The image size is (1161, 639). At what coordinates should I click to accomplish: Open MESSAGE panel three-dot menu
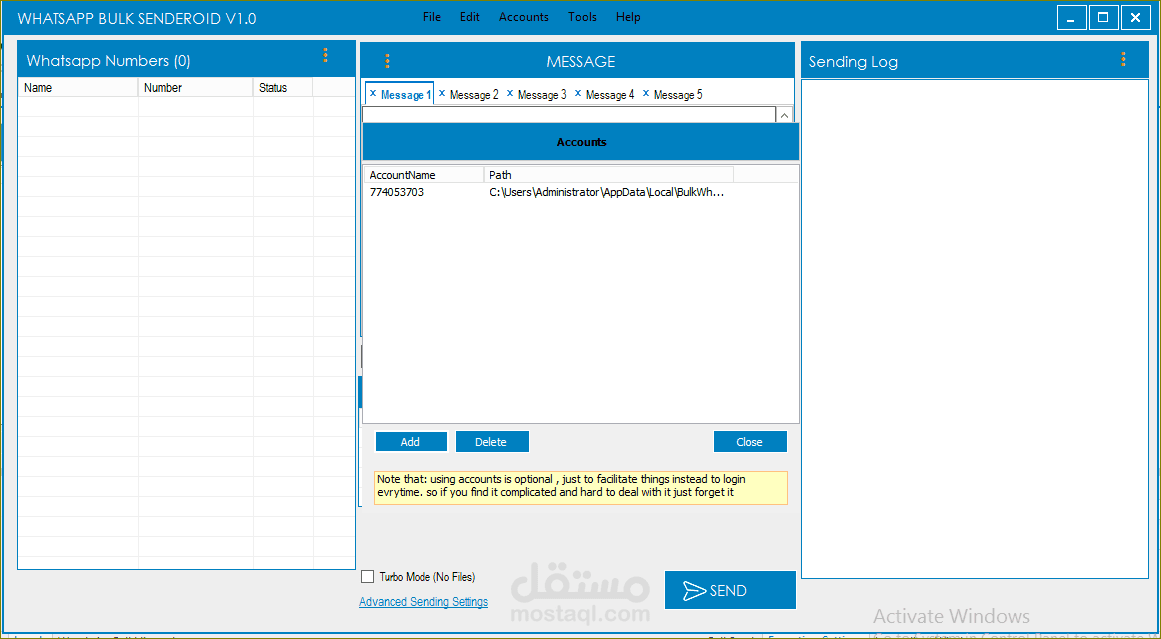tap(387, 61)
